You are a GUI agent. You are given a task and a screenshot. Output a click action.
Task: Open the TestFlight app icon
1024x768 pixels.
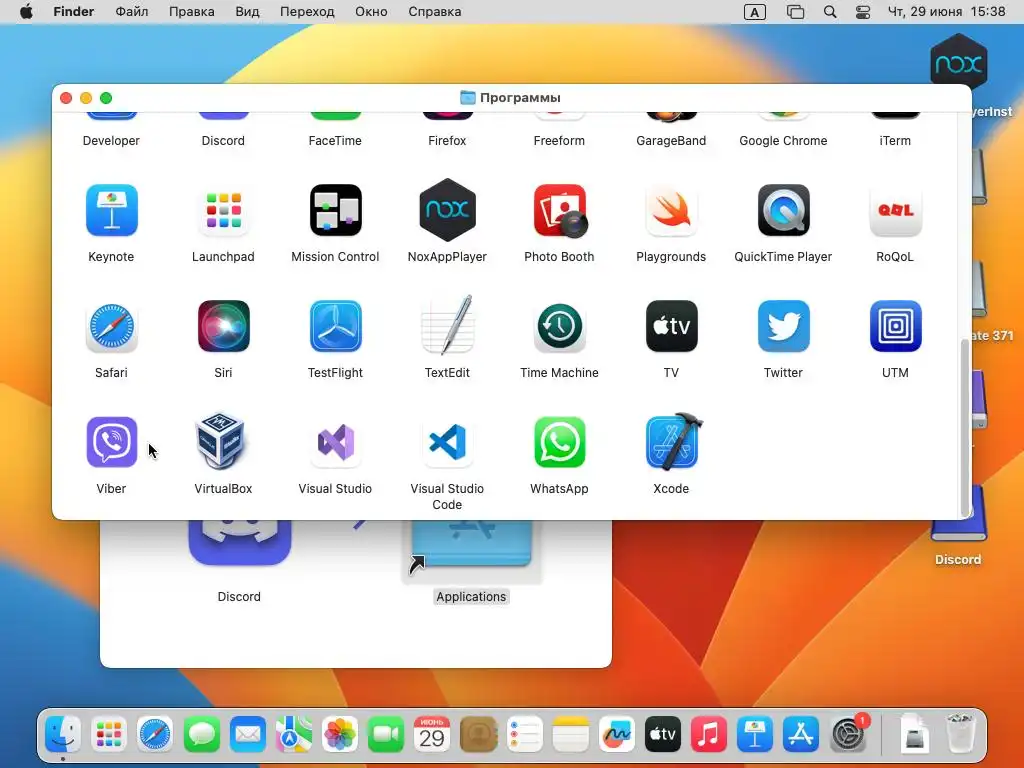(x=336, y=327)
